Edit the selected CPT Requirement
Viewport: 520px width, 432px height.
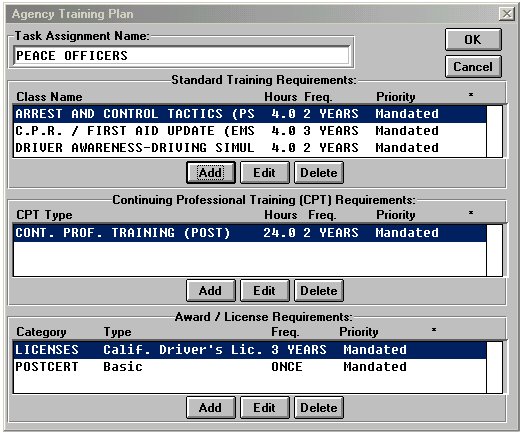click(265, 291)
